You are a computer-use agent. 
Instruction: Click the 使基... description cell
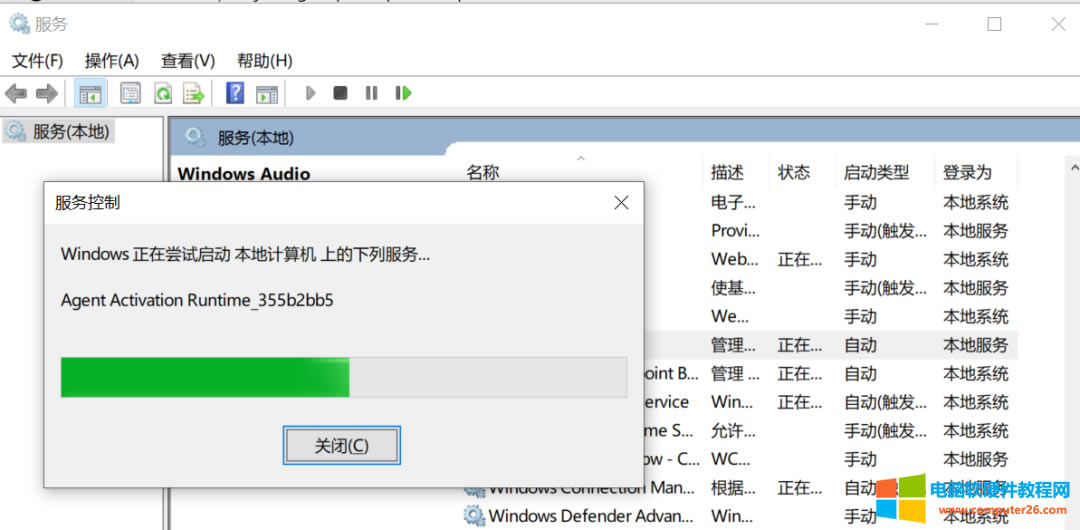tap(734, 287)
